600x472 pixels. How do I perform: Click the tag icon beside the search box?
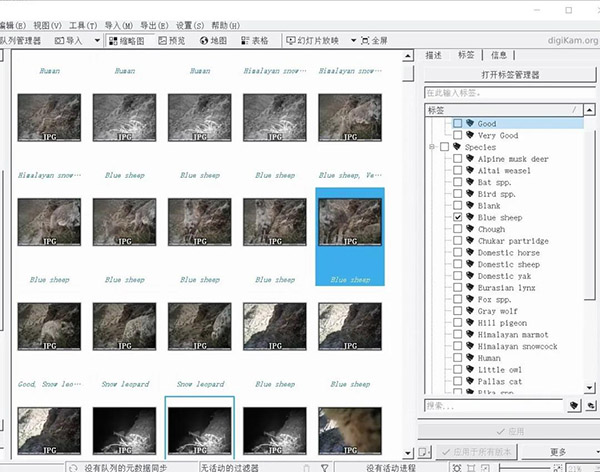574,406
